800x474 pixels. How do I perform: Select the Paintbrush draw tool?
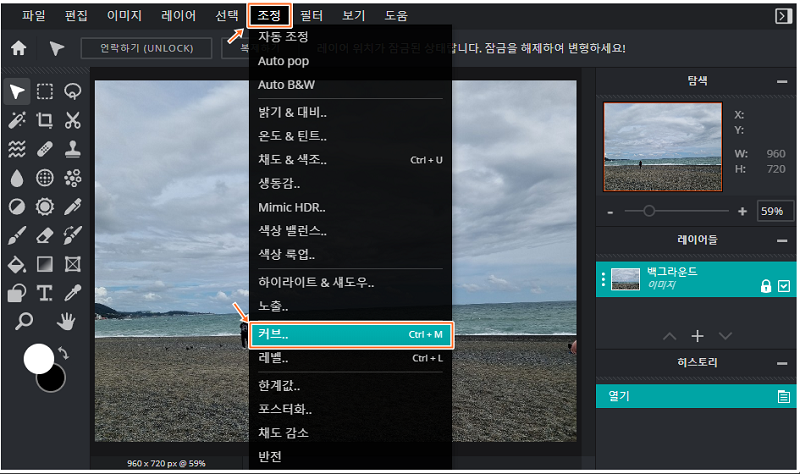pyautogui.click(x=17, y=236)
